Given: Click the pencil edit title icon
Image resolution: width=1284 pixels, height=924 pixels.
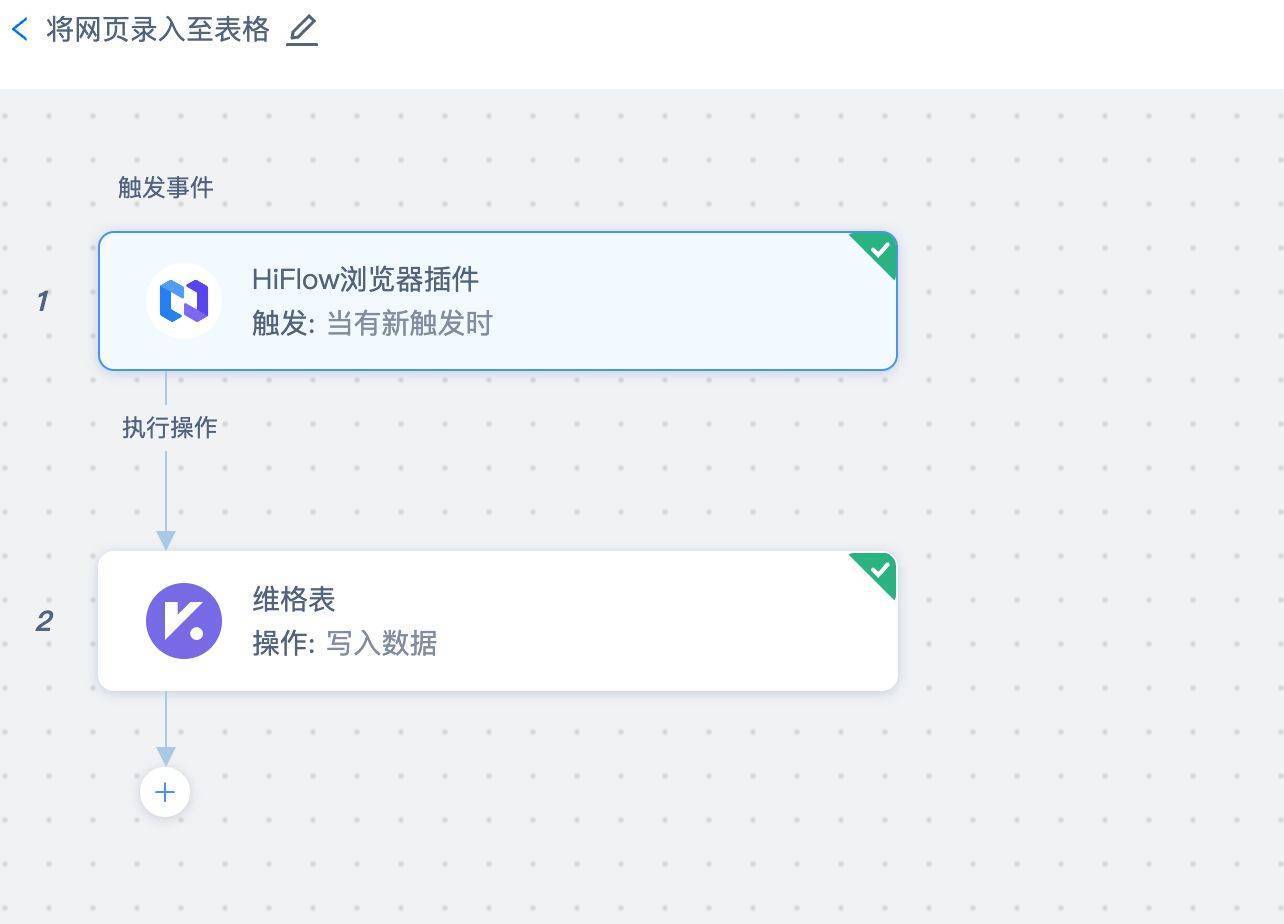Looking at the screenshot, I should click(x=302, y=30).
